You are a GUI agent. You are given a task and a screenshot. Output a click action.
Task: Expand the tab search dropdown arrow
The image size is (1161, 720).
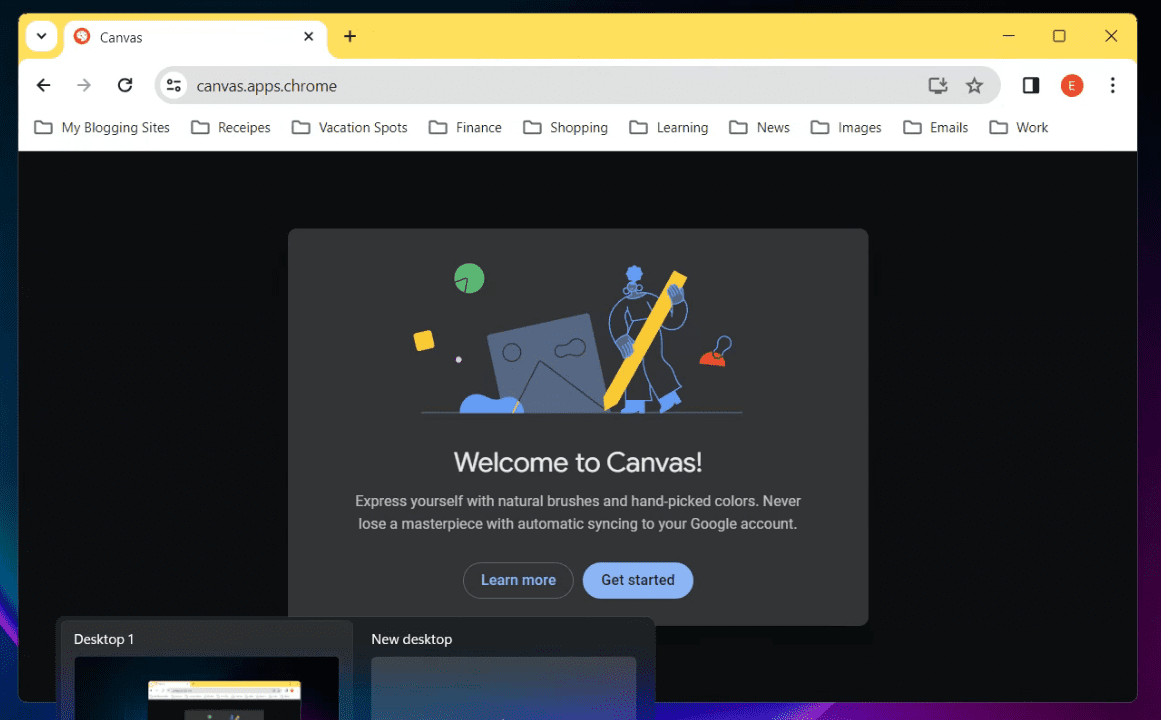(41, 36)
